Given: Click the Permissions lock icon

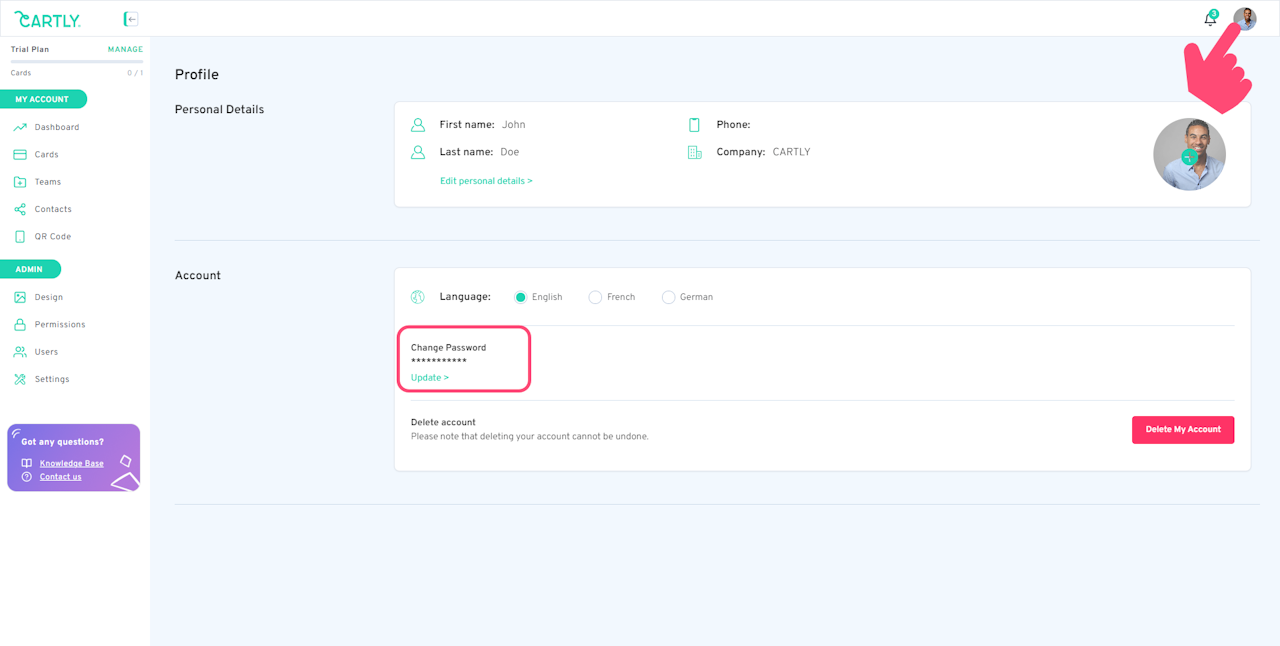Looking at the screenshot, I should click(x=20, y=325).
